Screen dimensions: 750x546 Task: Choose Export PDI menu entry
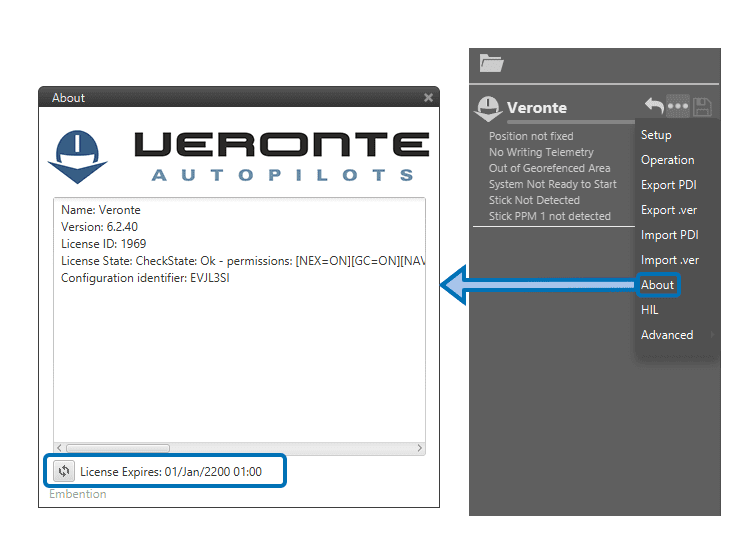click(668, 185)
